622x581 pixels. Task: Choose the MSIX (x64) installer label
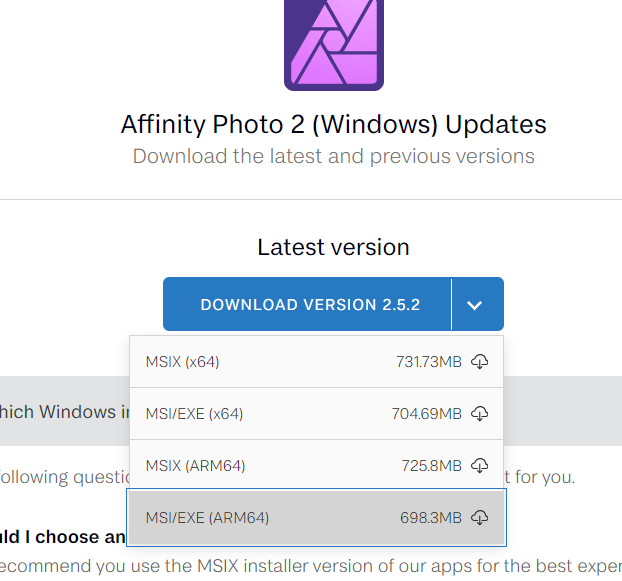coord(182,362)
